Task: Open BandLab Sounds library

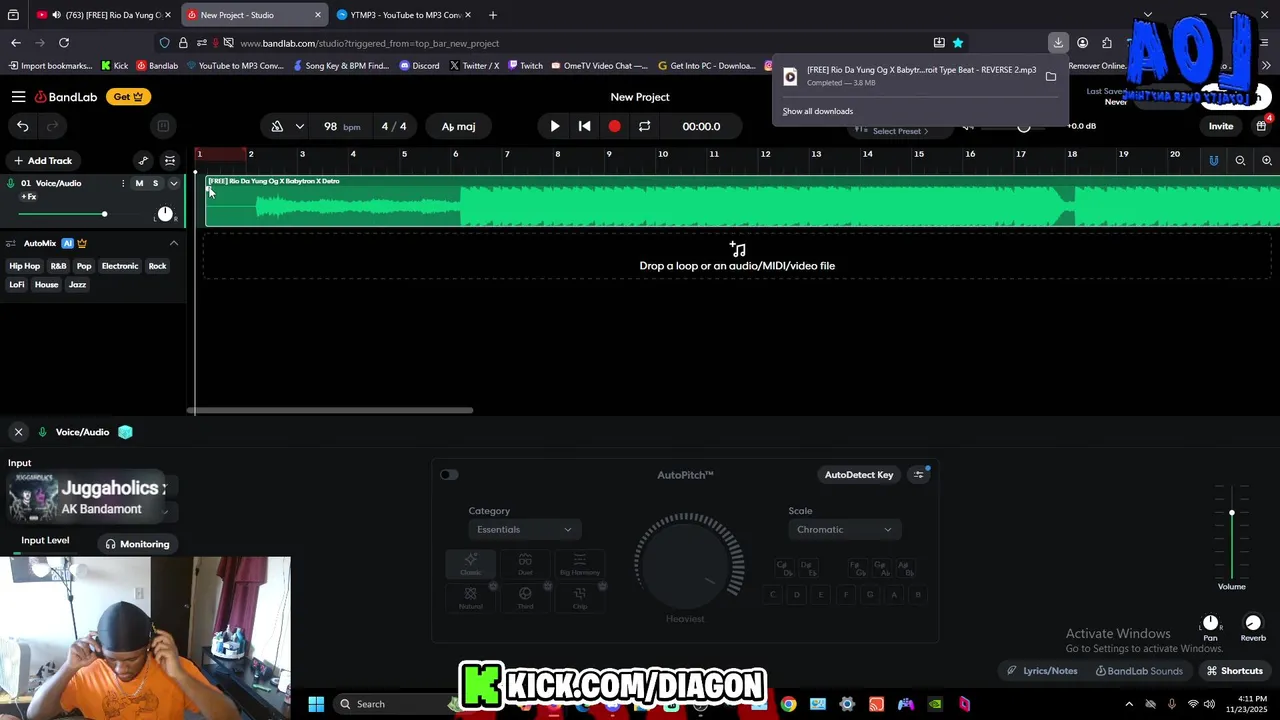Action: pyautogui.click(x=1138, y=671)
